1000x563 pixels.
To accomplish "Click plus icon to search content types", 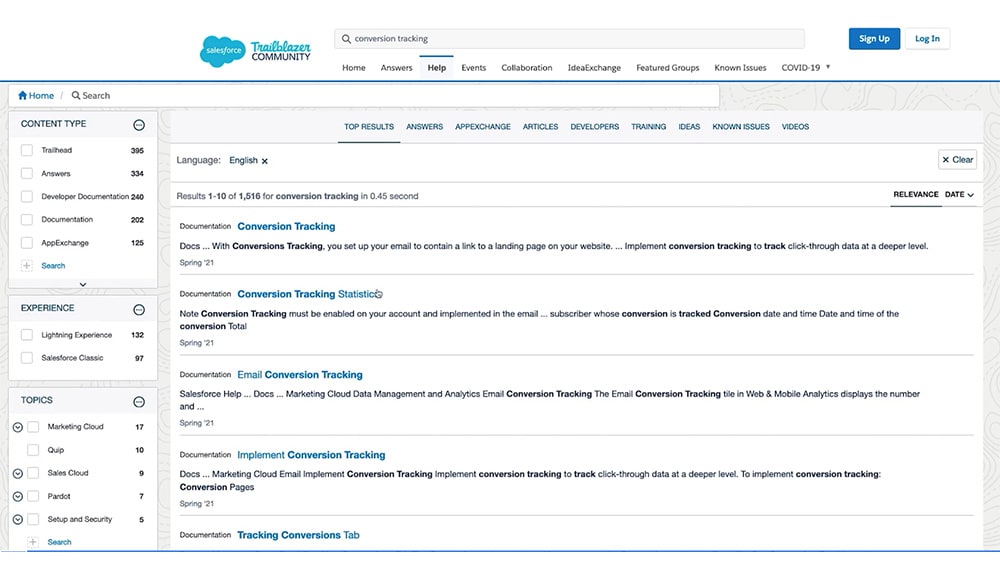I will [x=27, y=266].
